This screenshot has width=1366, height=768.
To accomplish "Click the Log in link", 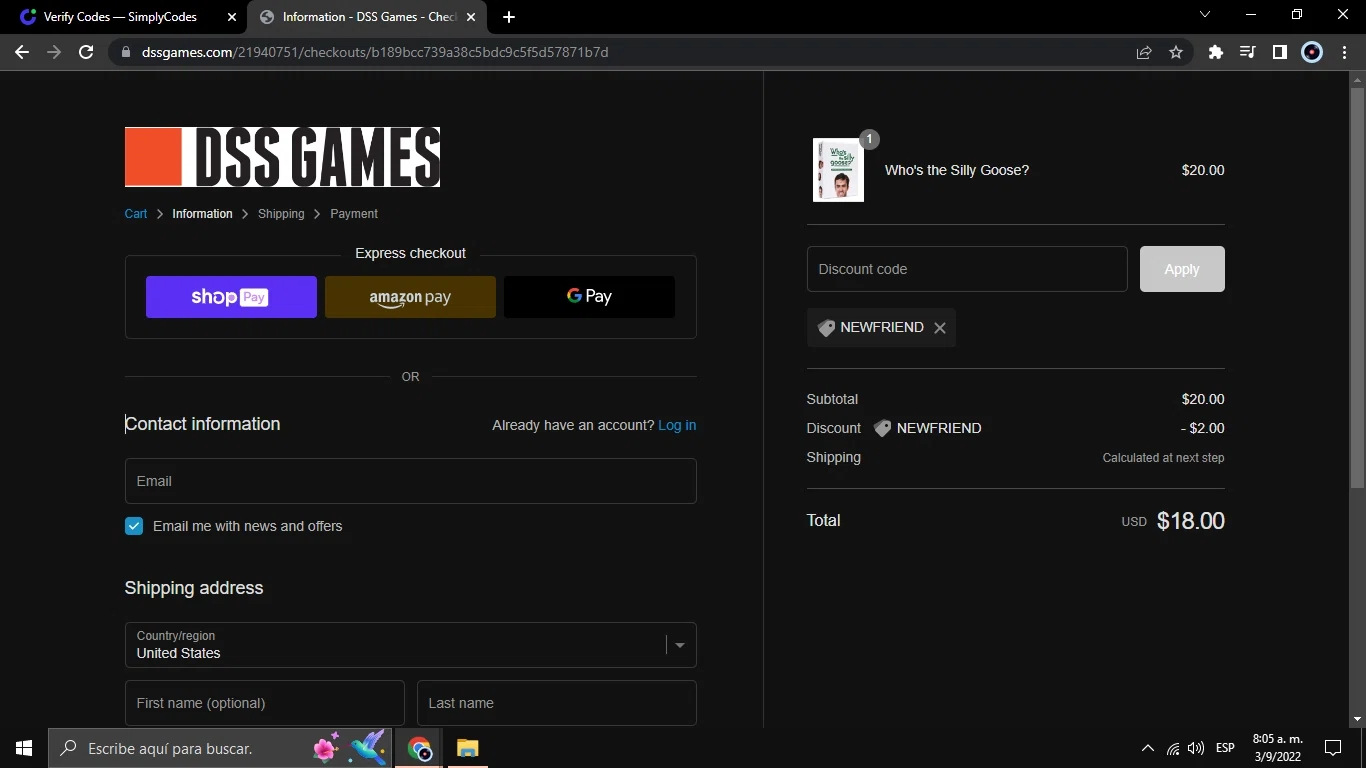I will point(677,425).
